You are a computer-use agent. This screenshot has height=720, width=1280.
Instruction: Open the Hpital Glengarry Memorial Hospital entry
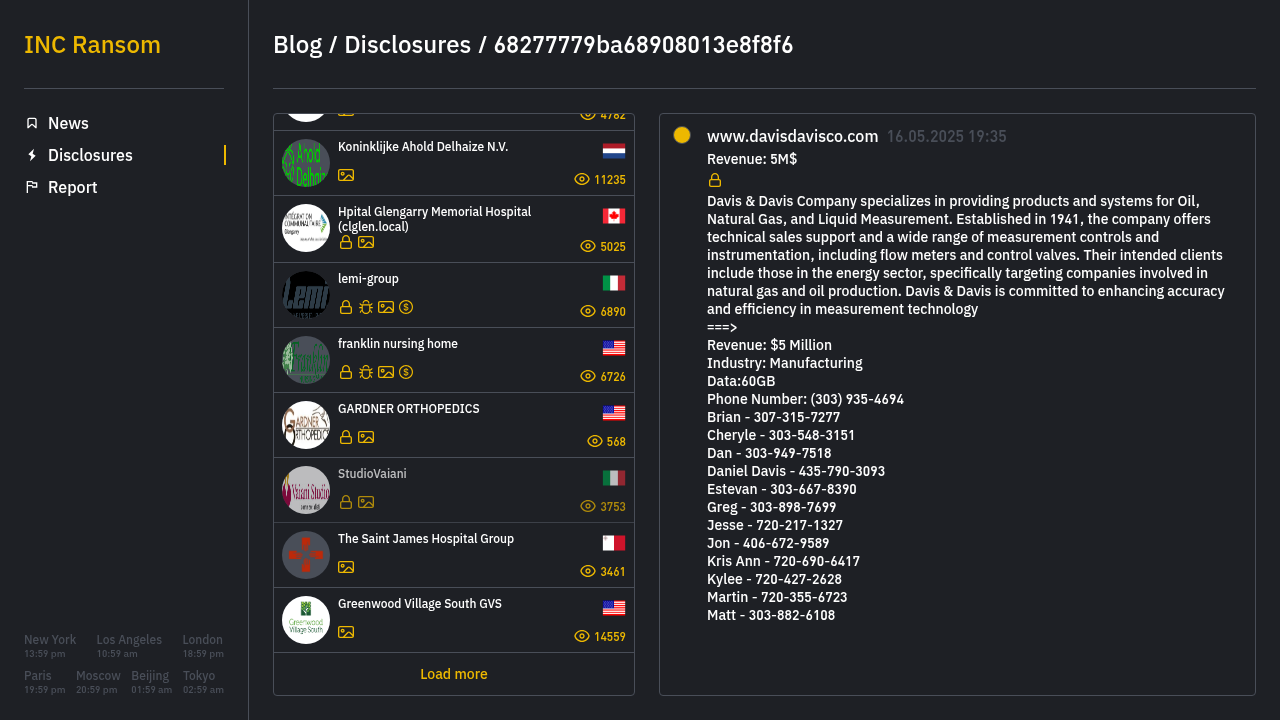pos(454,229)
